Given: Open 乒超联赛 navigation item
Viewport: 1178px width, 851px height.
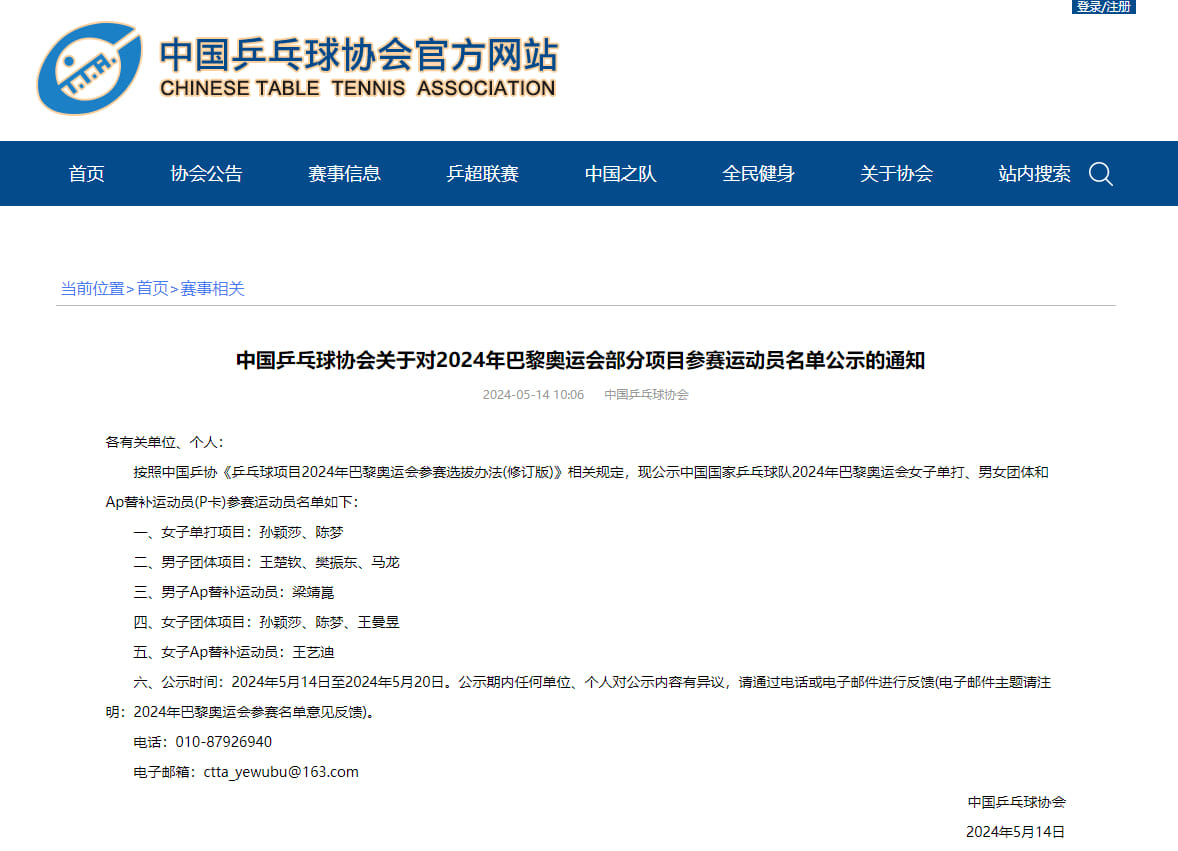Looking at the screenshot, I should [x=482, y=174].
